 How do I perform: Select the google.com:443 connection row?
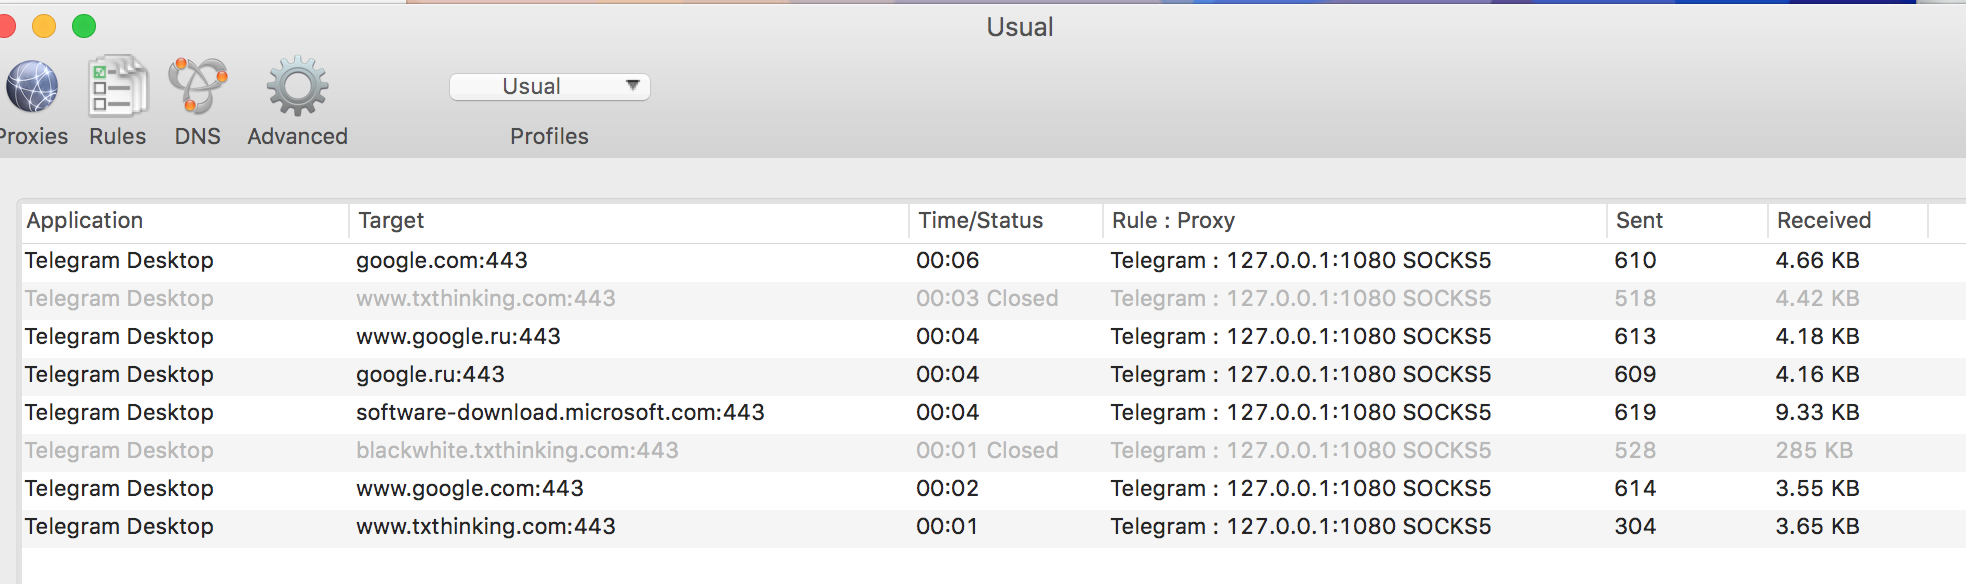[994, 261]
